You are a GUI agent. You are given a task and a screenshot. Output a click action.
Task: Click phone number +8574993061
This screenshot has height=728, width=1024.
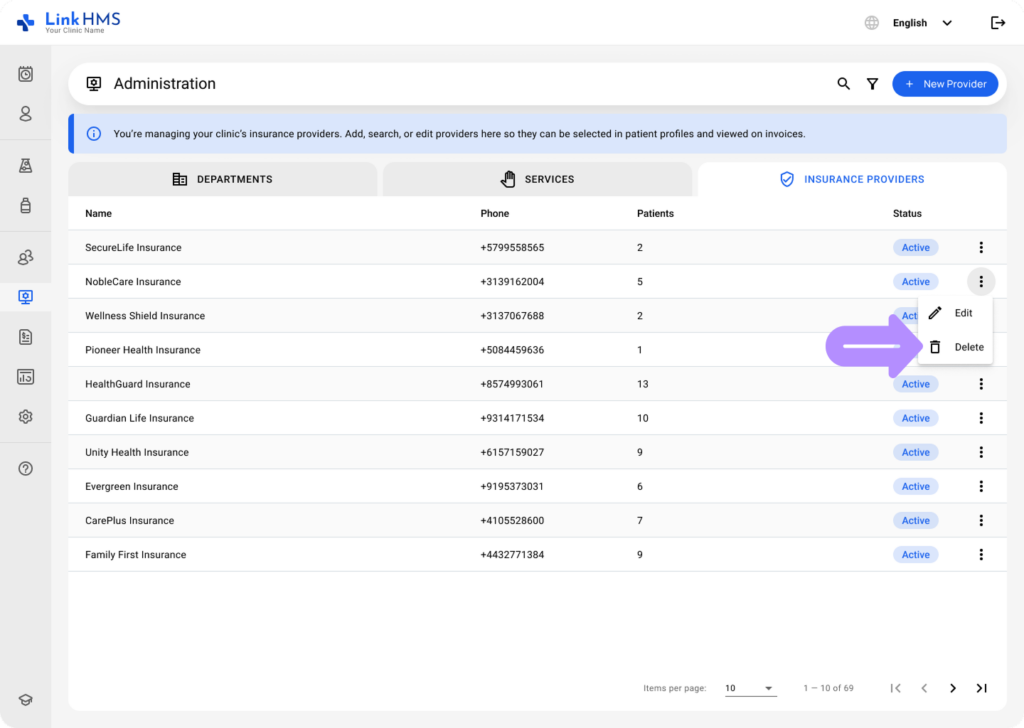point(512,384)
